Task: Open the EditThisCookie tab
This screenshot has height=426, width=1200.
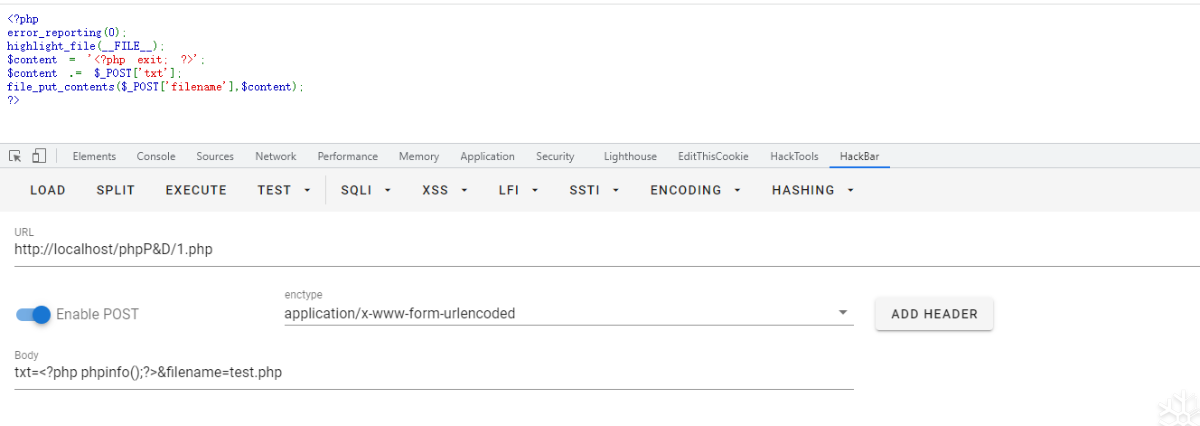Action: click(x=713, y=156)
